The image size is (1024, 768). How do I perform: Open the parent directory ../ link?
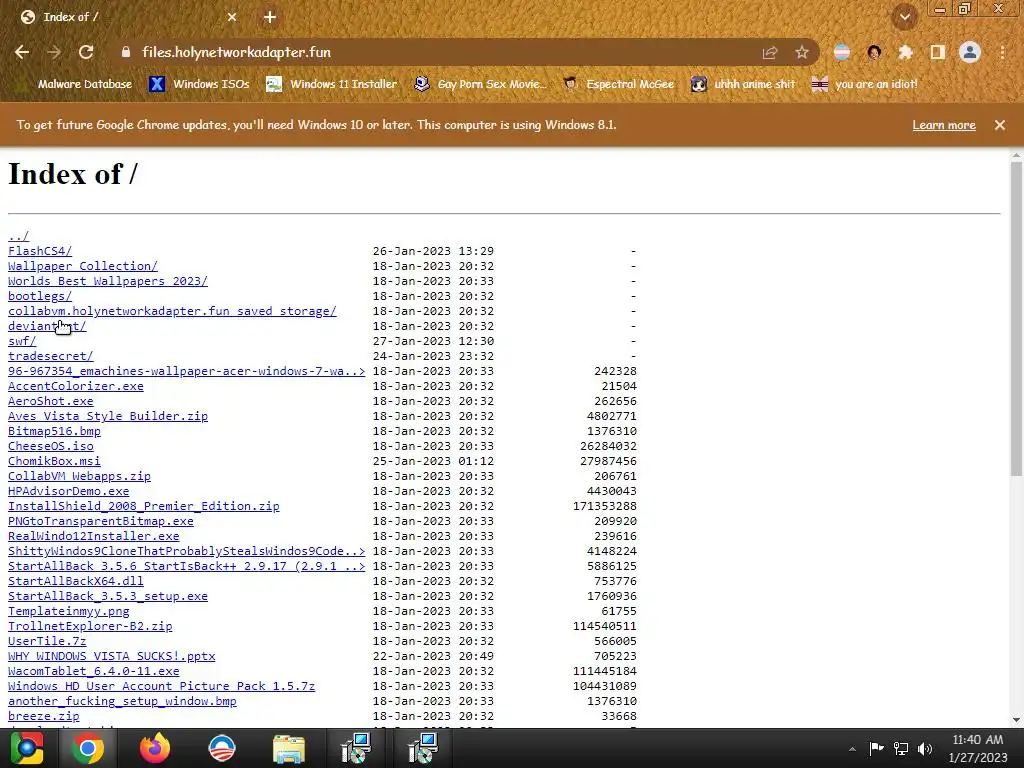click(x=18, y=236)
